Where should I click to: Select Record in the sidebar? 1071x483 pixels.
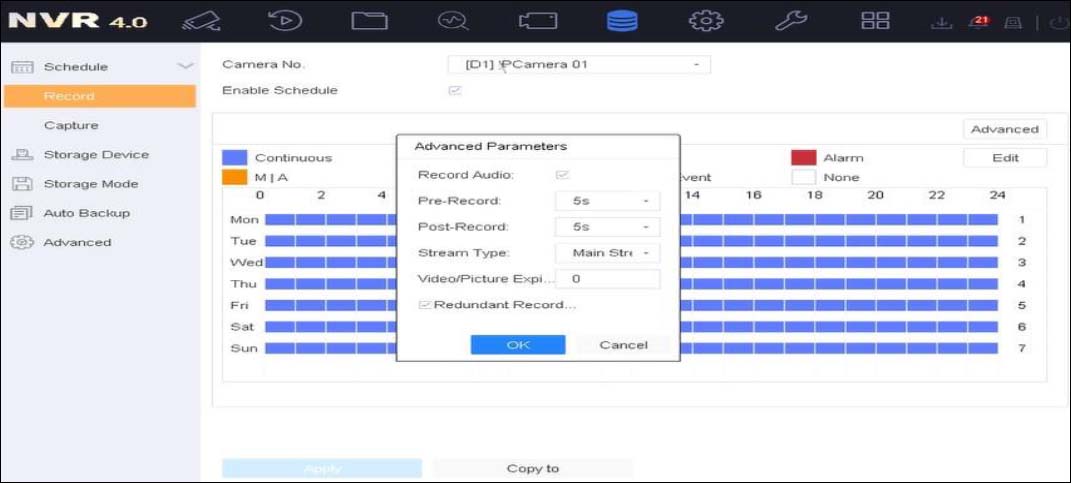[x=100, y=96]
